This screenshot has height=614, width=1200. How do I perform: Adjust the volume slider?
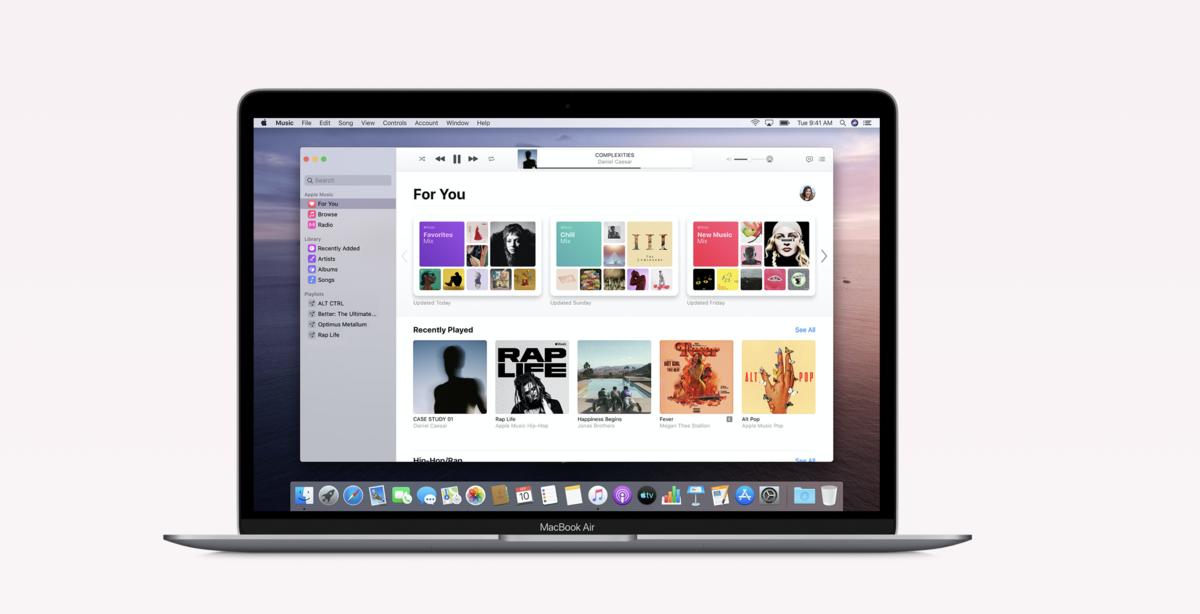coord(748,159)
